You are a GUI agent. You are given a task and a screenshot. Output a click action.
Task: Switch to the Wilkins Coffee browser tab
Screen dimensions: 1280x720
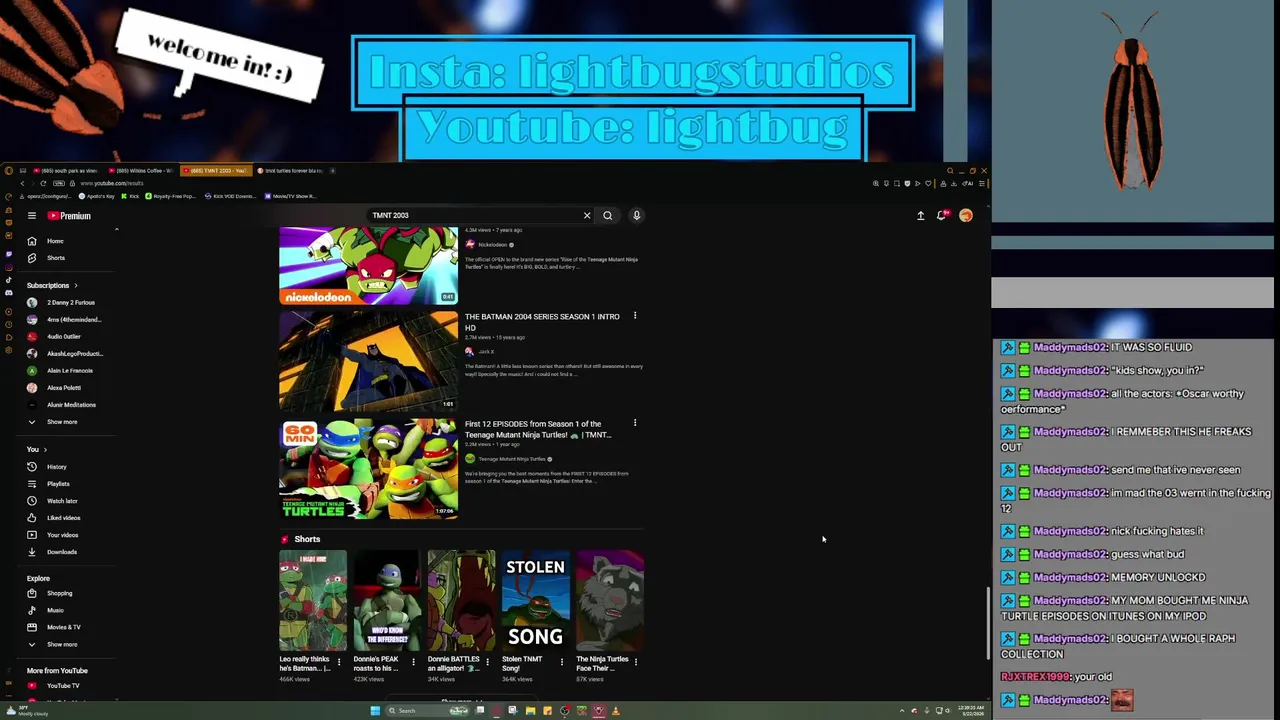click(x=141, y=171)
